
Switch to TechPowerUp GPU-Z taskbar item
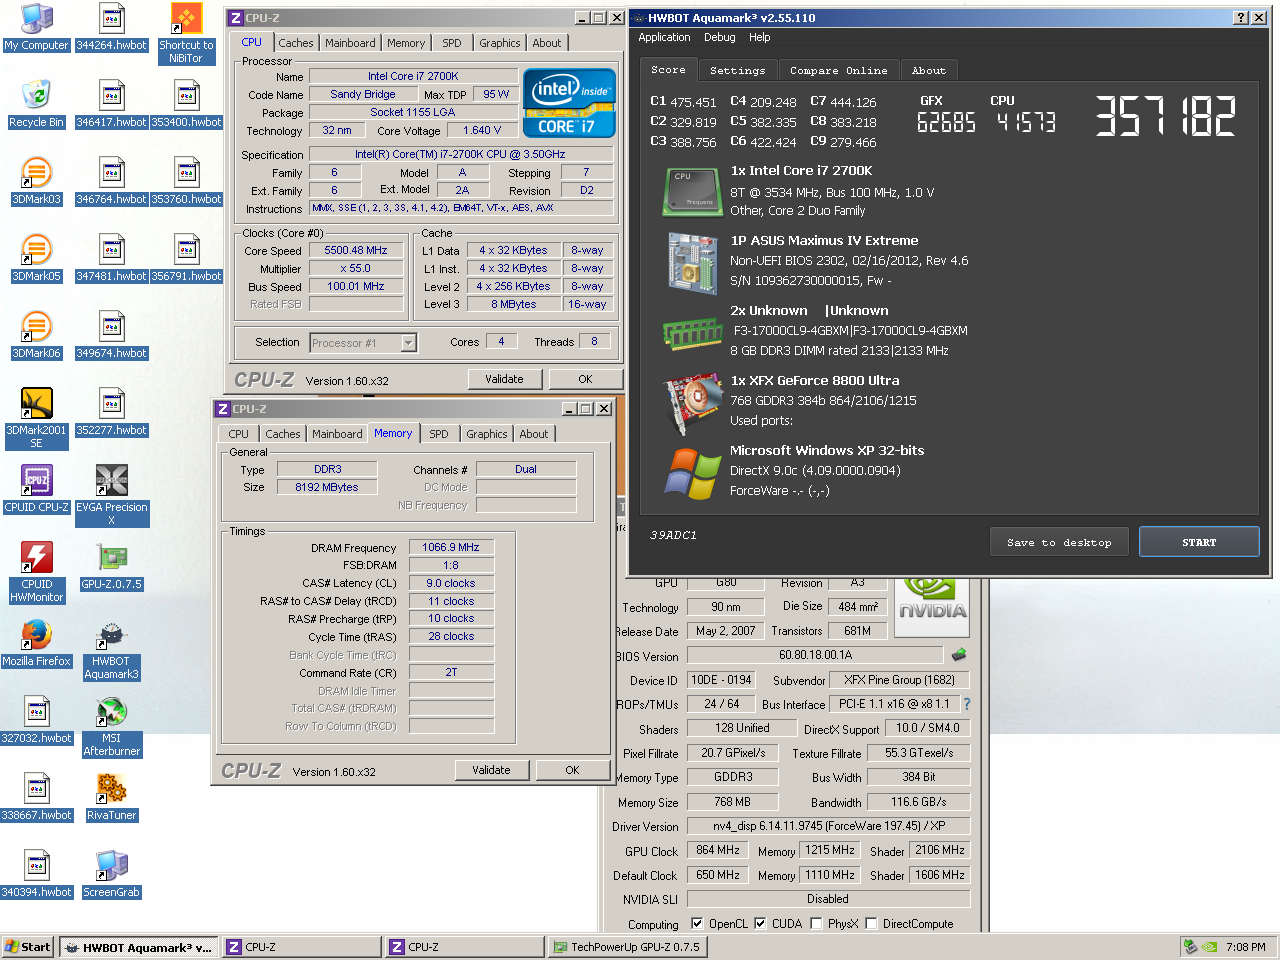coord(627,947)
